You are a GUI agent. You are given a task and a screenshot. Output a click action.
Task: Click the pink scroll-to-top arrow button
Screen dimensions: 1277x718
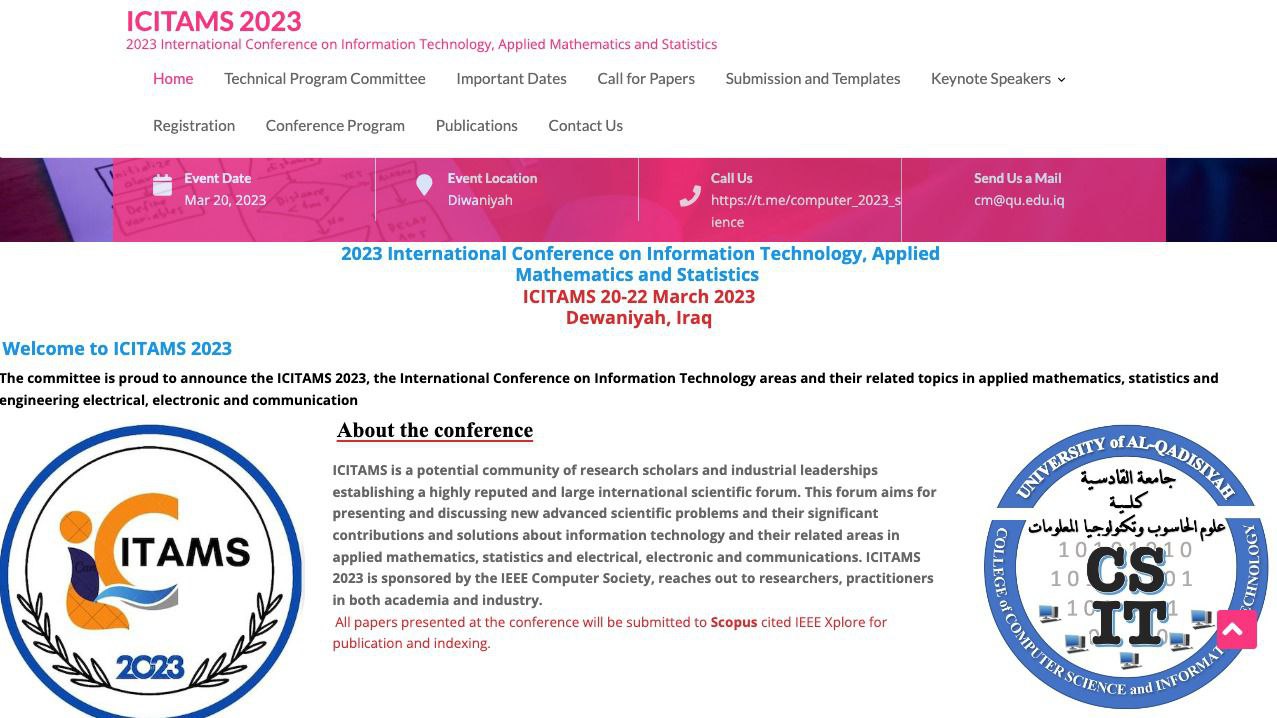[x=1236, y=629]
